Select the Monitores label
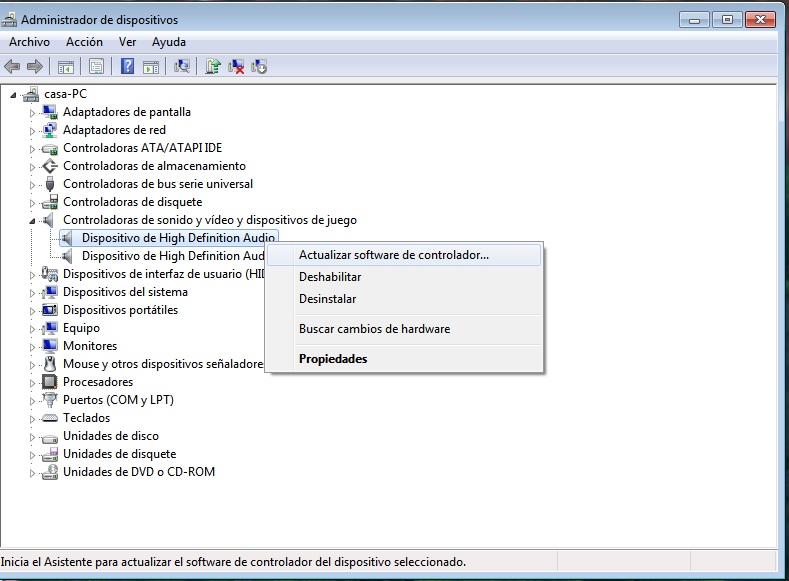 (90, 346)
